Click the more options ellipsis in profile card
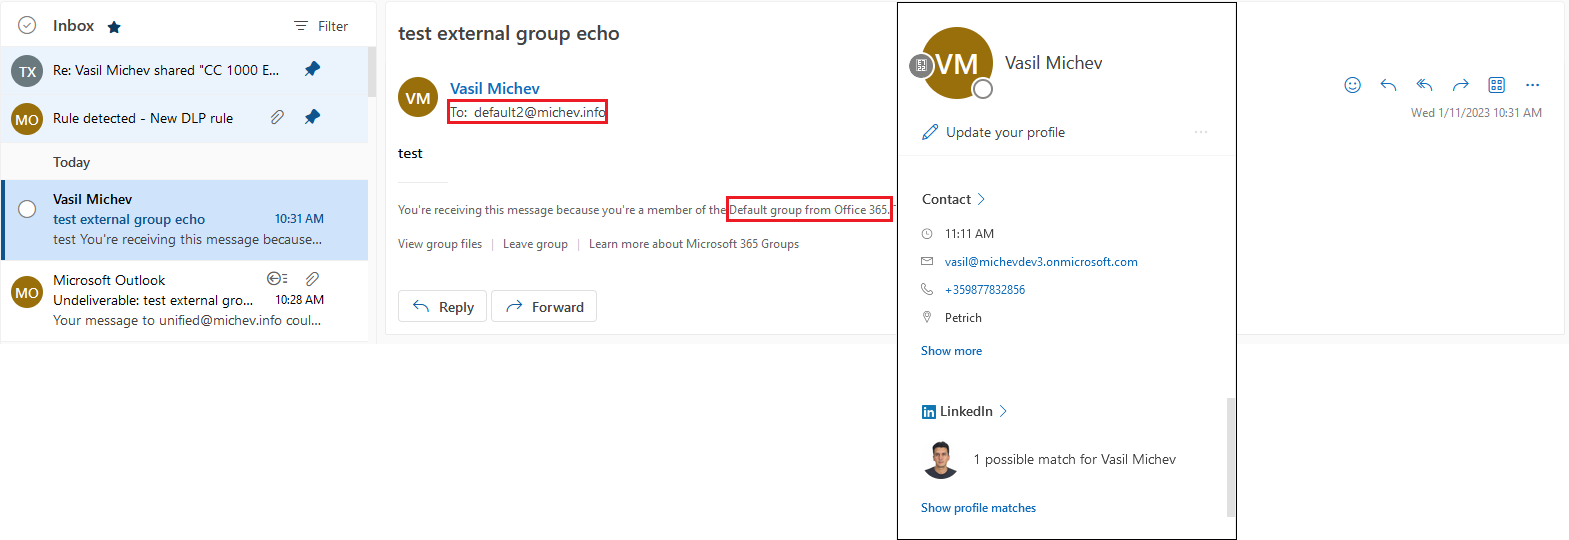This screenshot has width=1569, height=540. pyautogui.click(x=1200, y=132)
